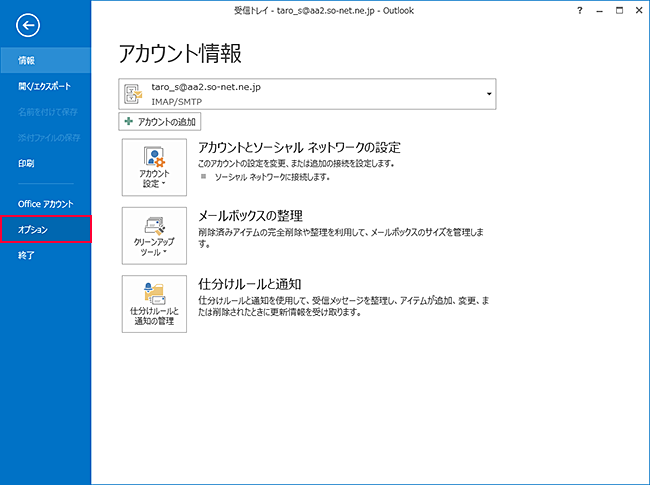
Task: Open the 開く/エクスポート tab
Action: [44, 86]
